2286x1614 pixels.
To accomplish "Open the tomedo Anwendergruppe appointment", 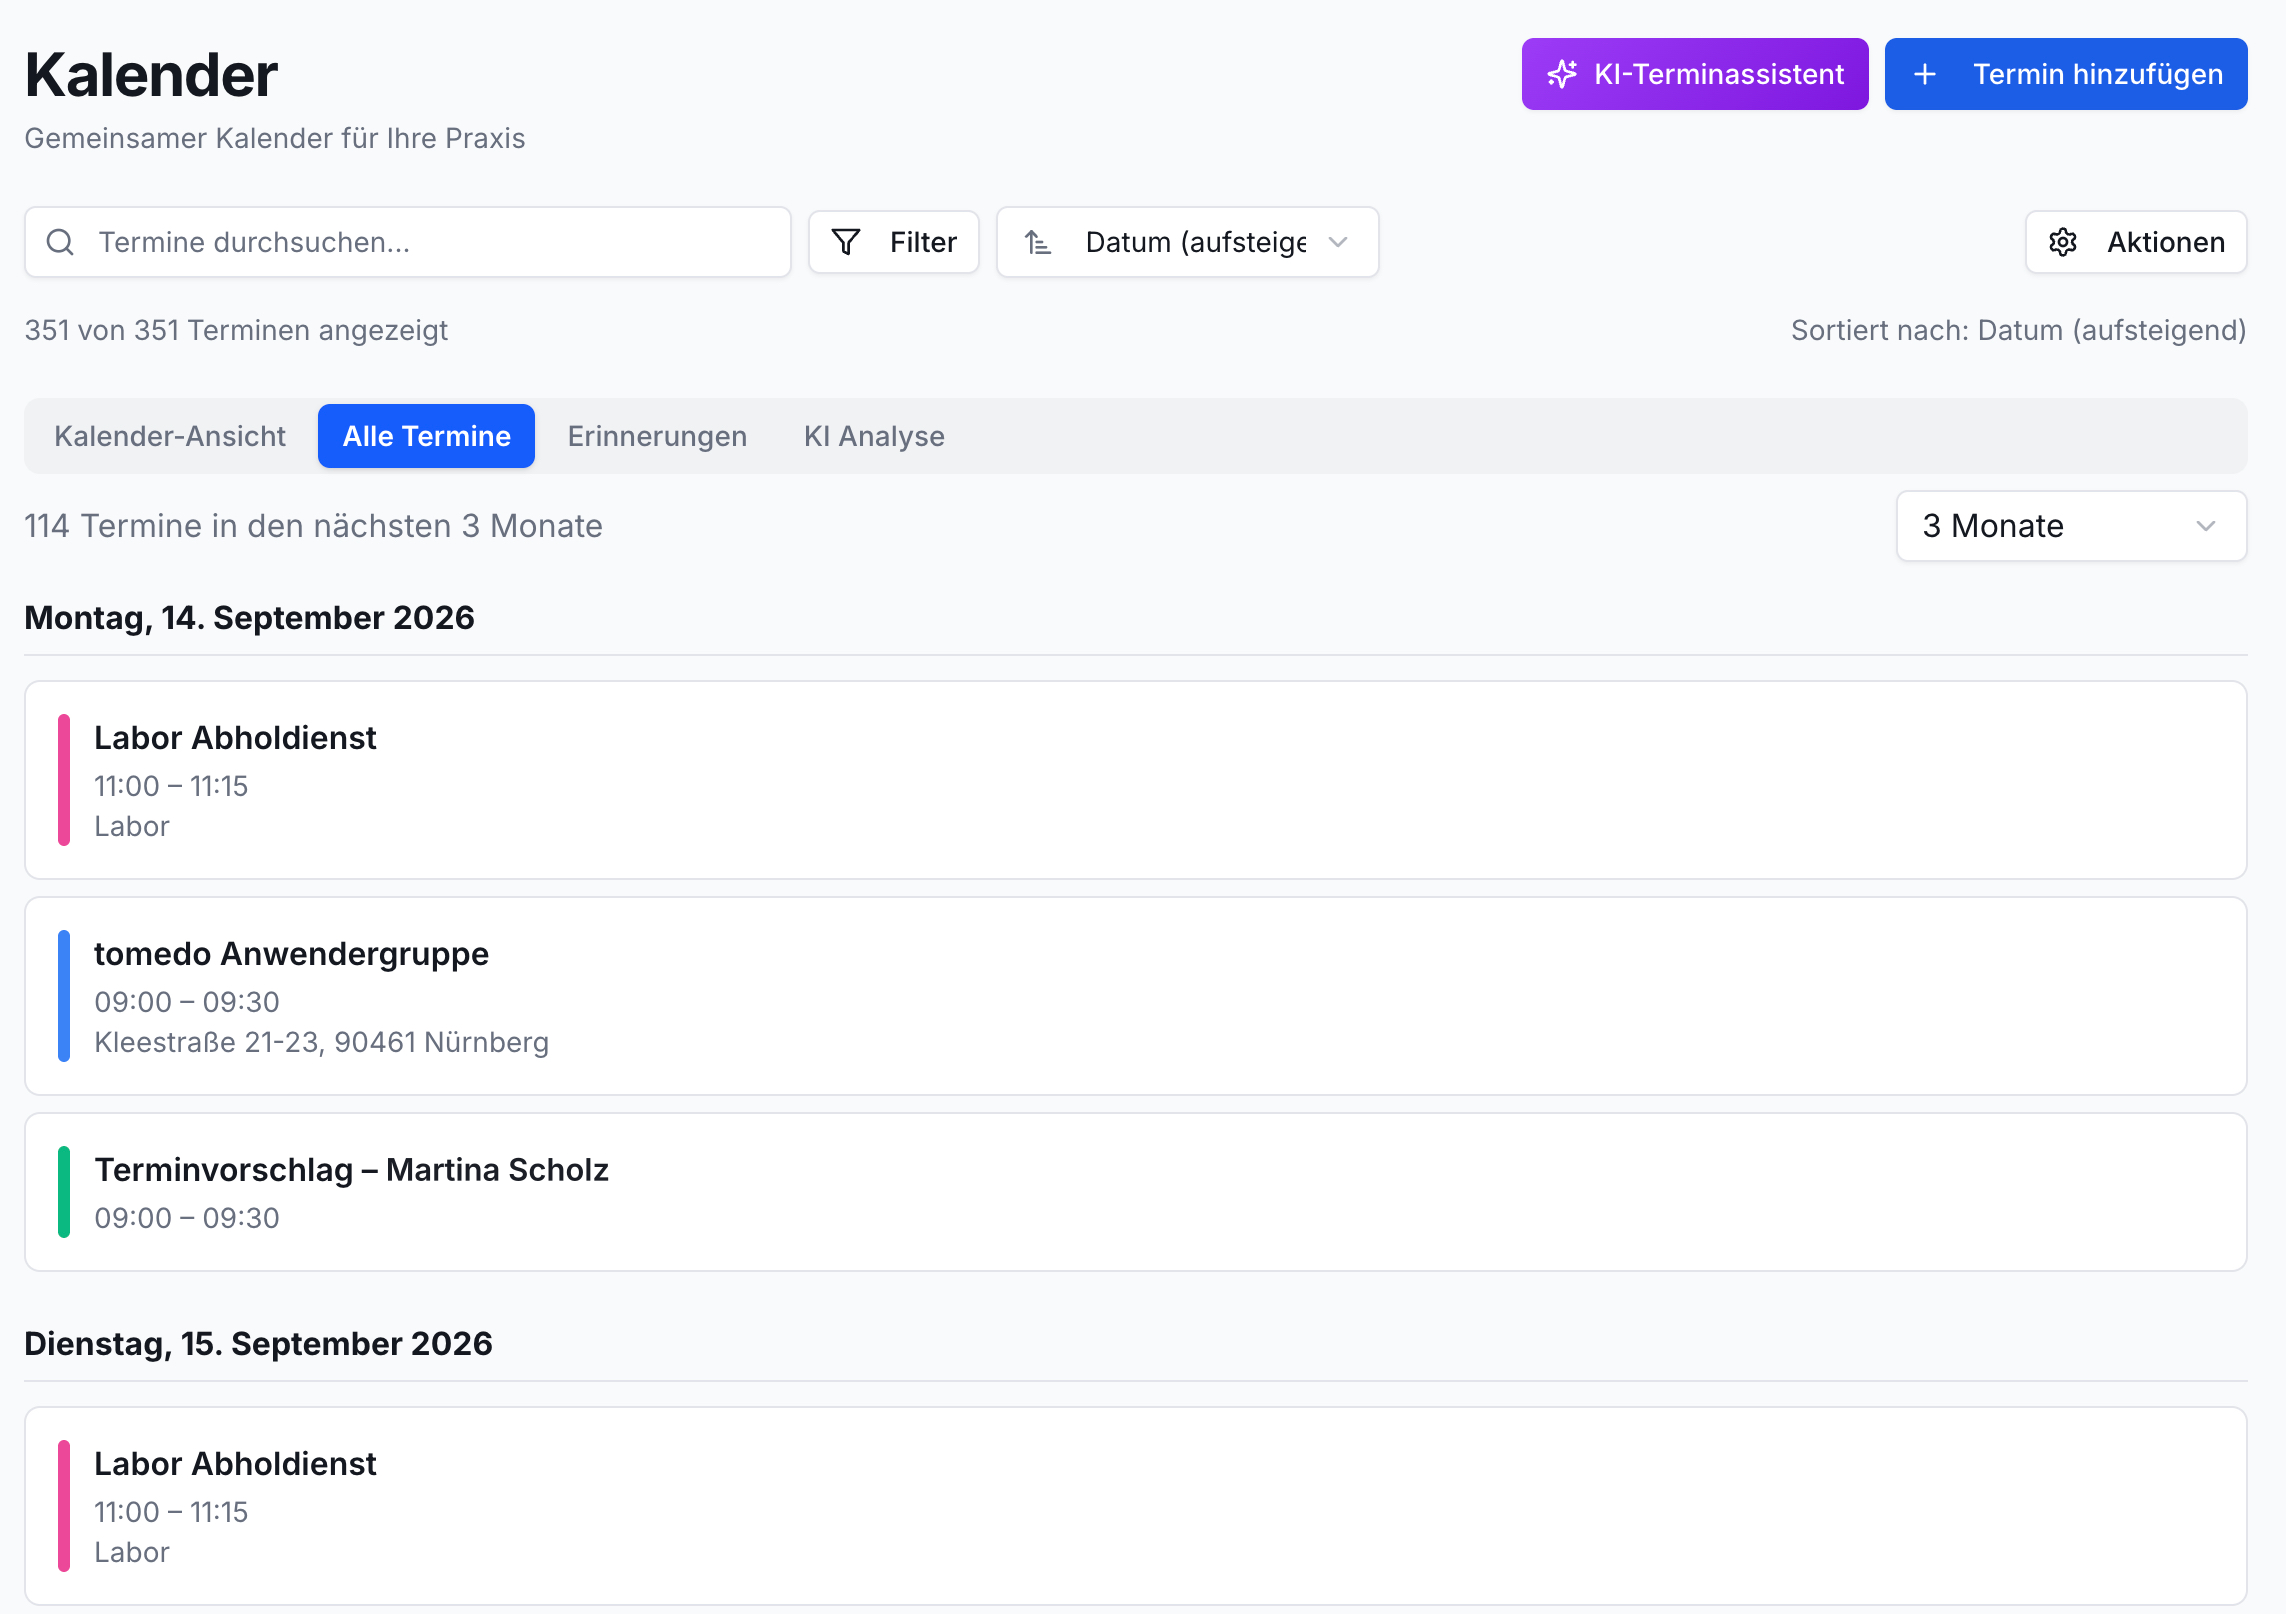I will pos(1136,996).
